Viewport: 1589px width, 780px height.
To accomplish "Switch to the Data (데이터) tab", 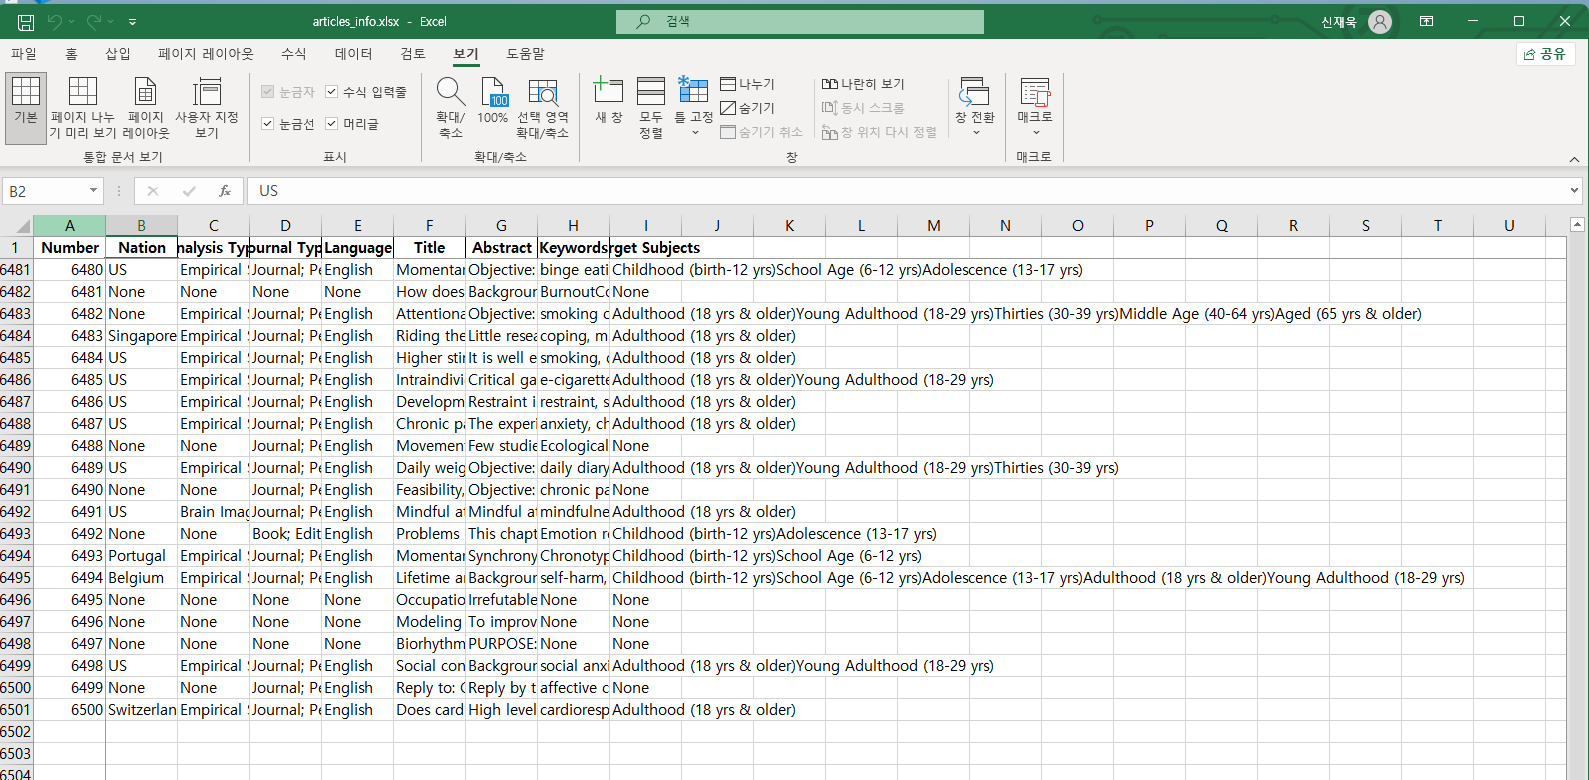I will pyautogui.click(x=353, y=54).
